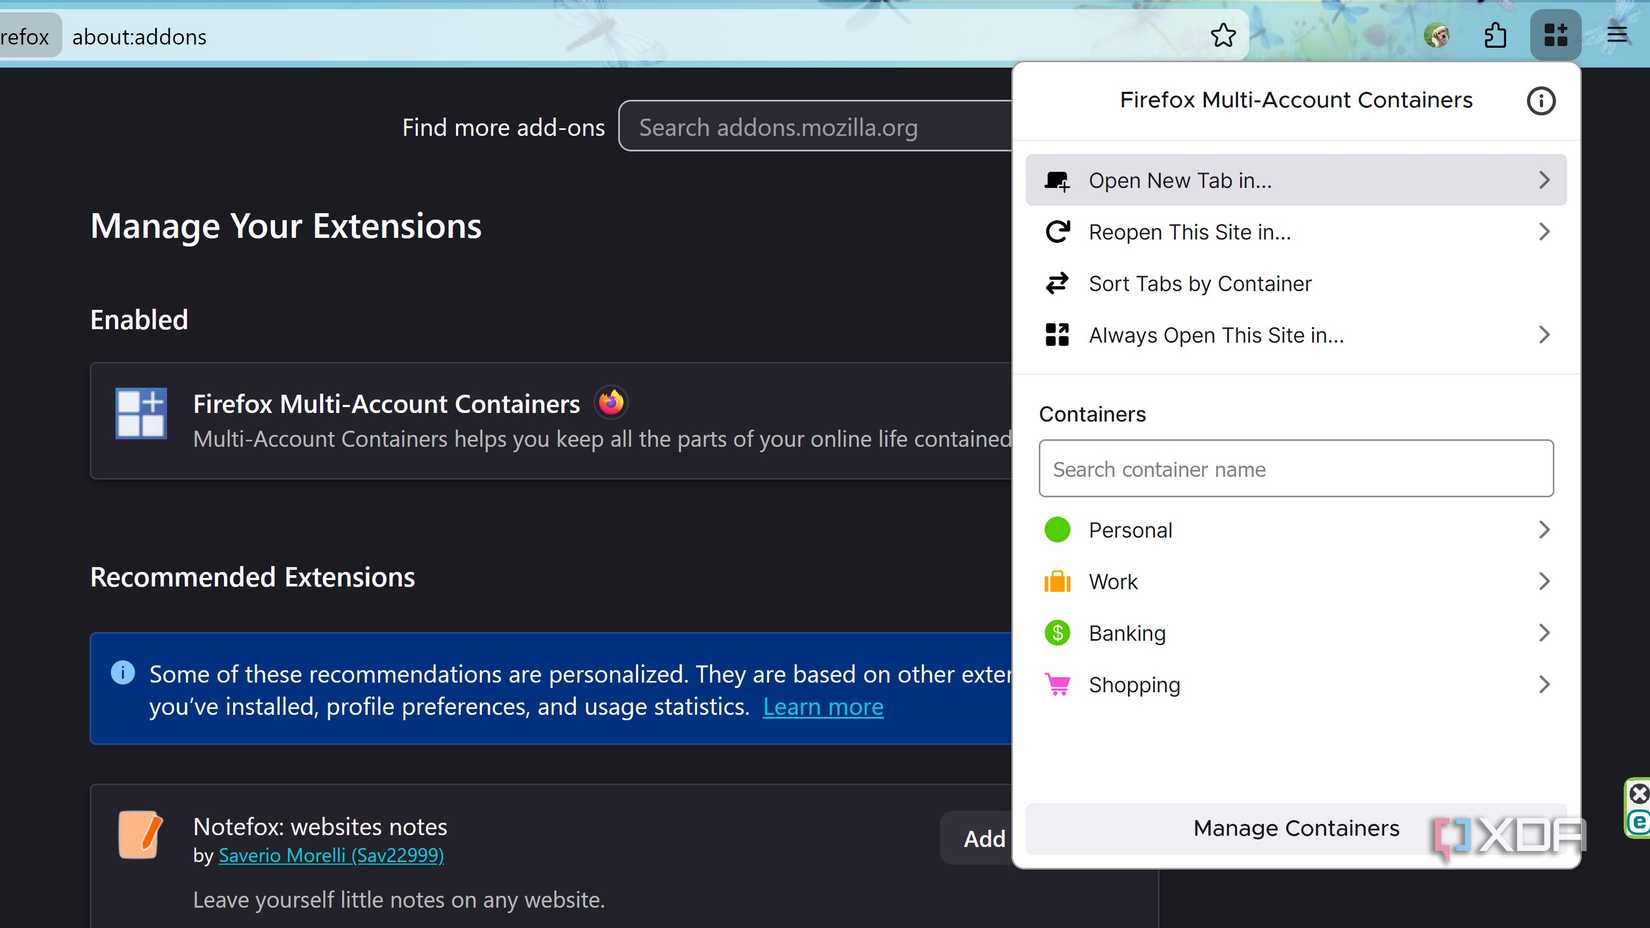Open the Firefox application hamburger menu
1650x928 pixels.
pyautogui.click(x=1617, y=34)
